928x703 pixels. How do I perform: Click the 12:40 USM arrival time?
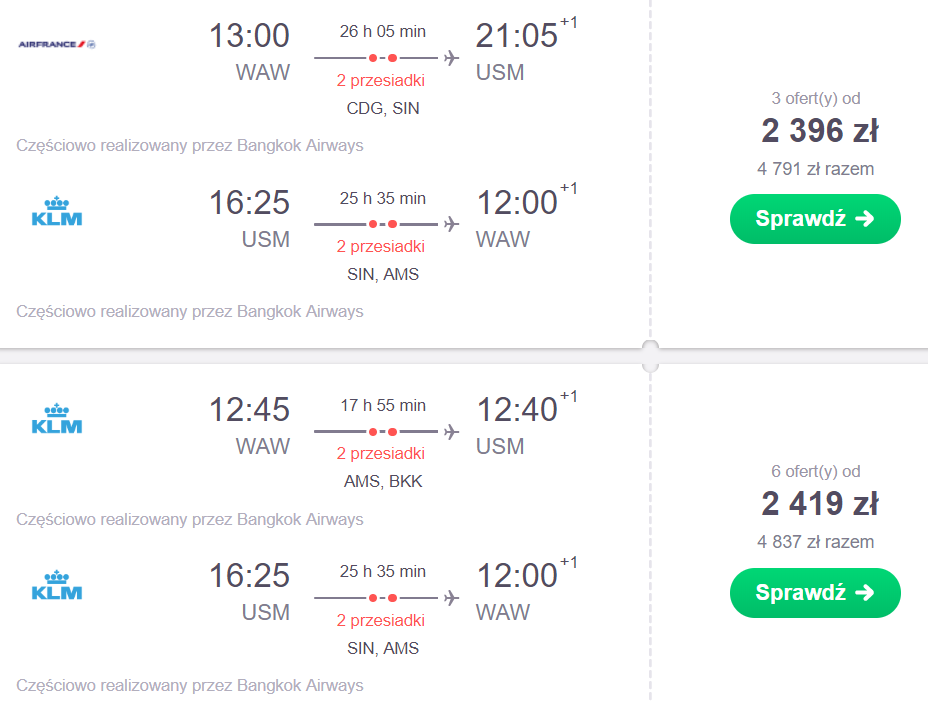[517, 409]
